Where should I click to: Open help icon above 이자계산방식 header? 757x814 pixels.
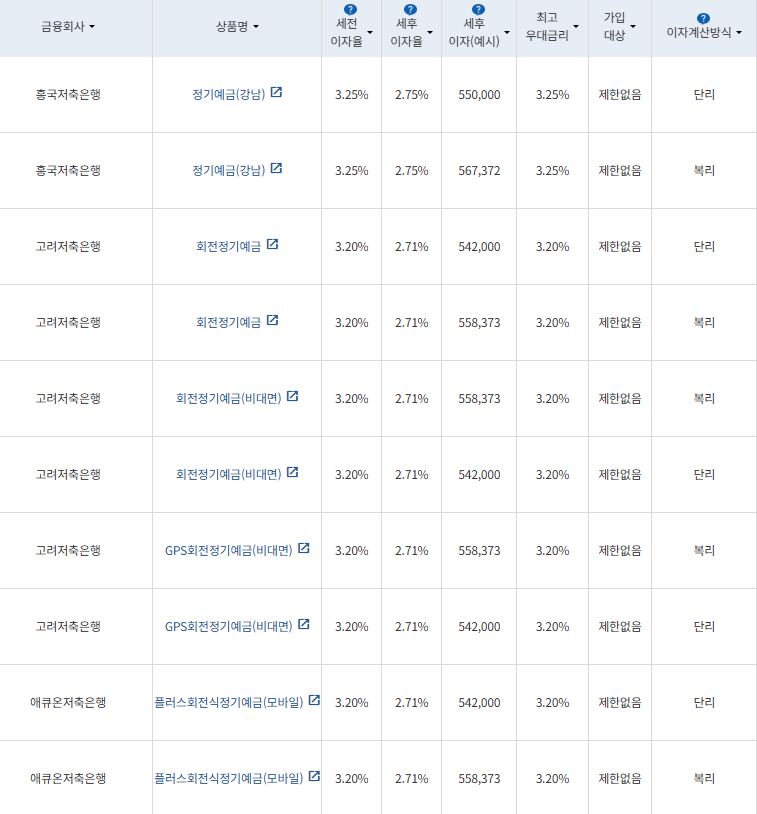click(x=703, y=19)
